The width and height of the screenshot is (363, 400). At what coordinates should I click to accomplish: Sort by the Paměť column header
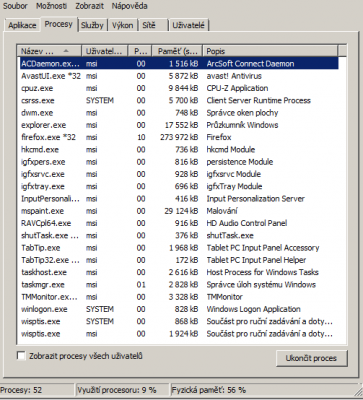click(177, 51)
